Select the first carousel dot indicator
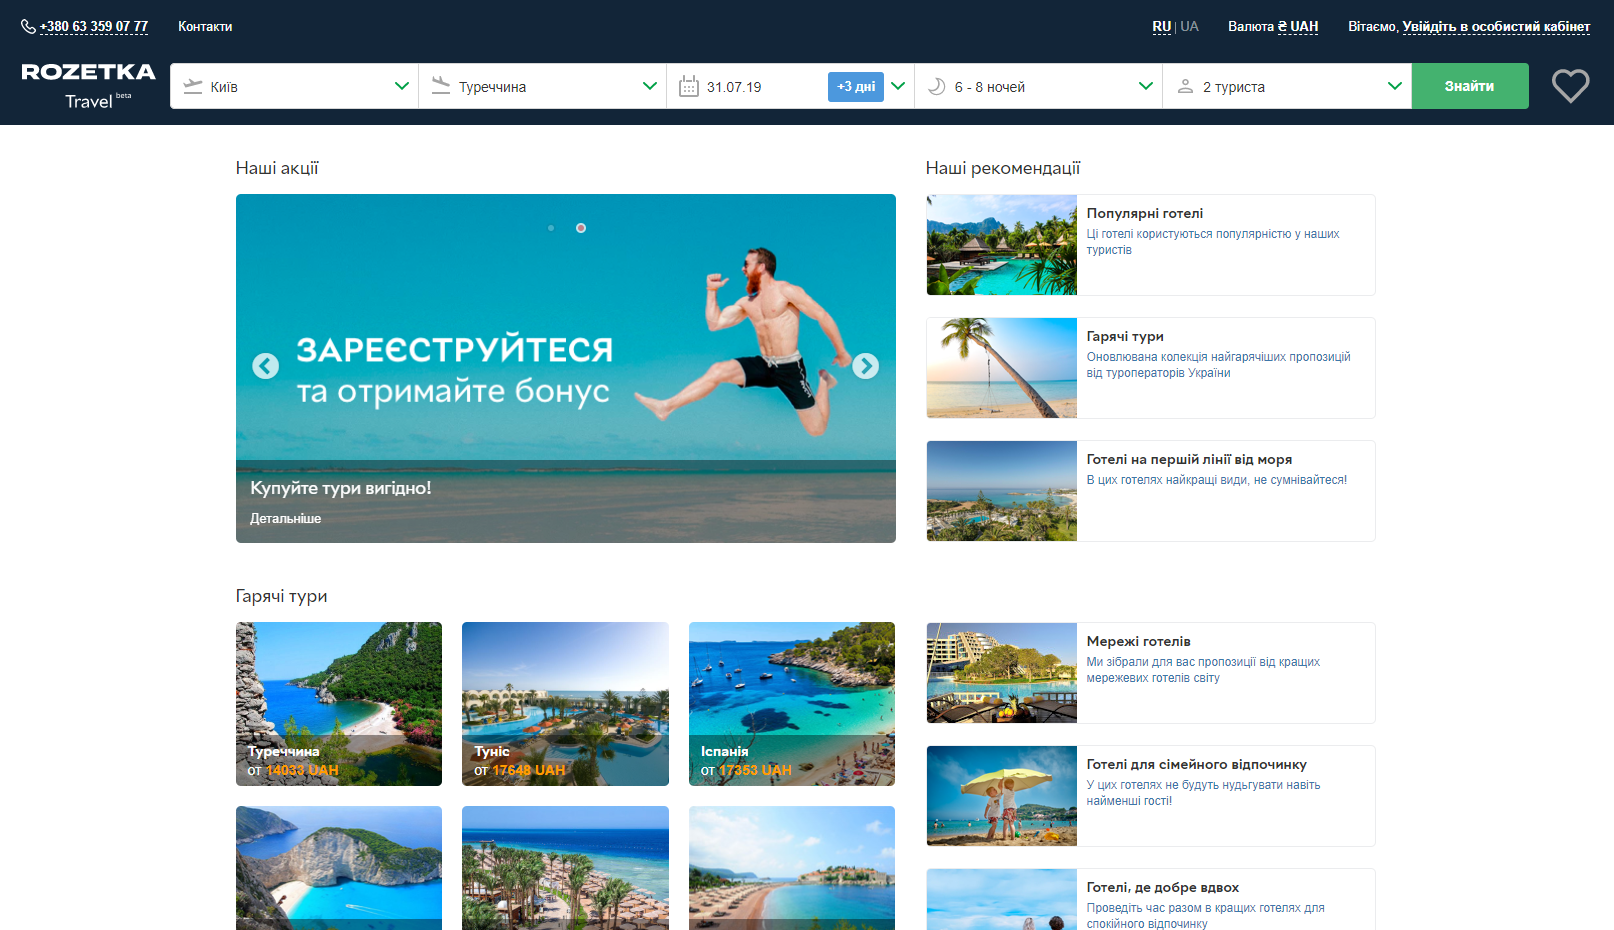Viewport: 1614px width, 930px height. [x=551, y=228]
